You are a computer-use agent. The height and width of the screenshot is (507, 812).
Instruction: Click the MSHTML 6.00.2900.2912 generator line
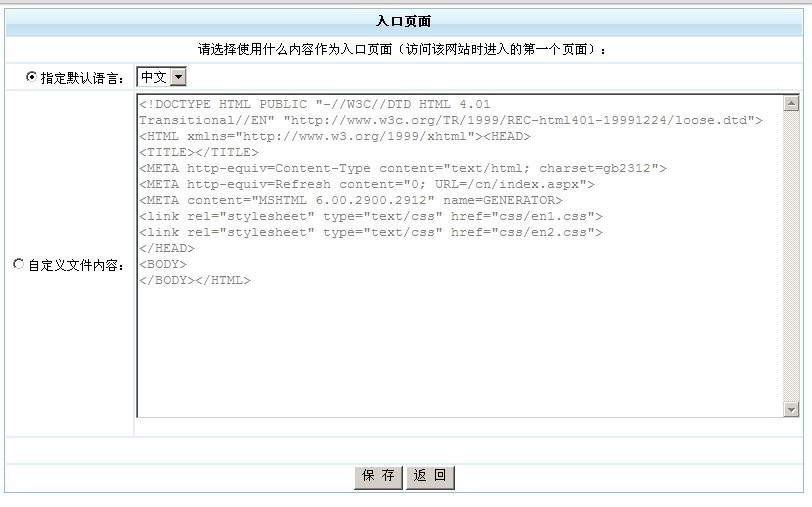(351, 200)
